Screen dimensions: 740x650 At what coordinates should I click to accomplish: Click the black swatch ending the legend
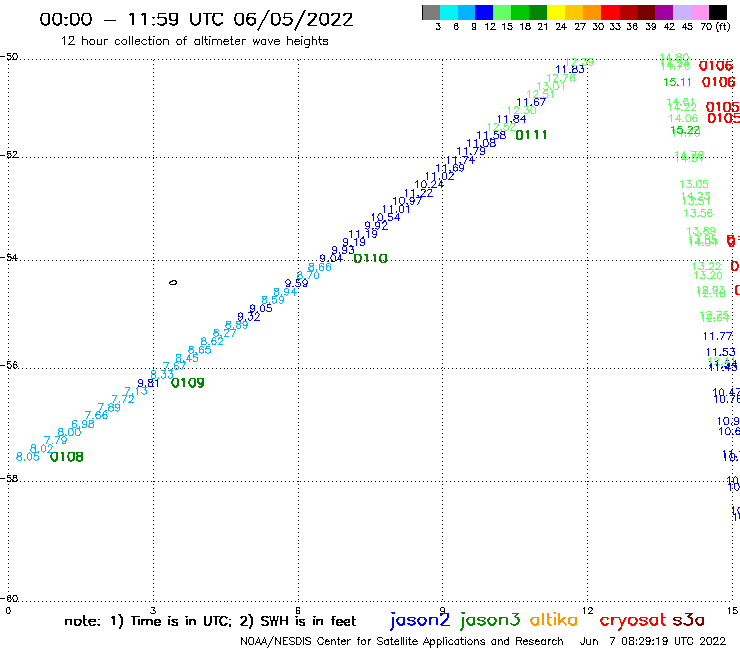[718, 12]
